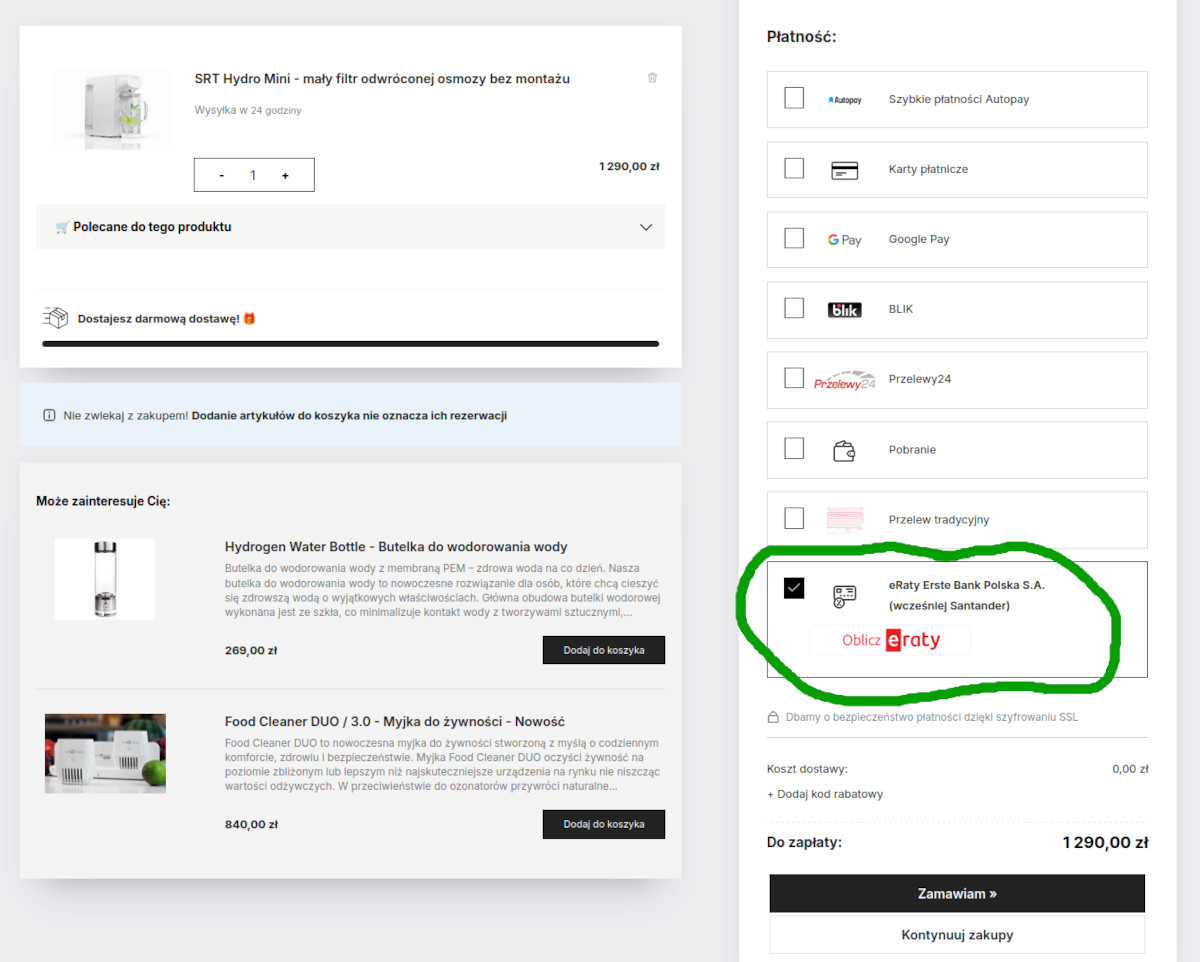
Task: Tick the Pobranie checkbox
Action: point(794,448)
